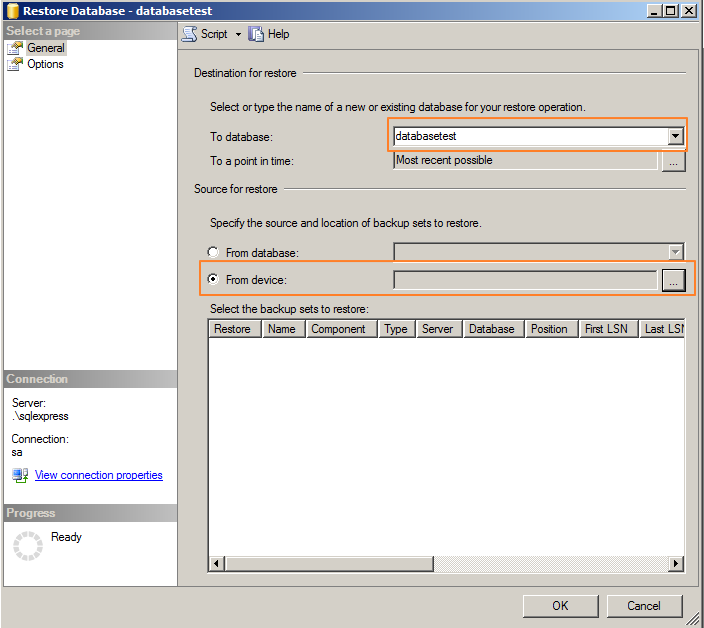The image size is (704, 628).
Task: Click the Restore Database title bar icon
Action: coord(12,10)
